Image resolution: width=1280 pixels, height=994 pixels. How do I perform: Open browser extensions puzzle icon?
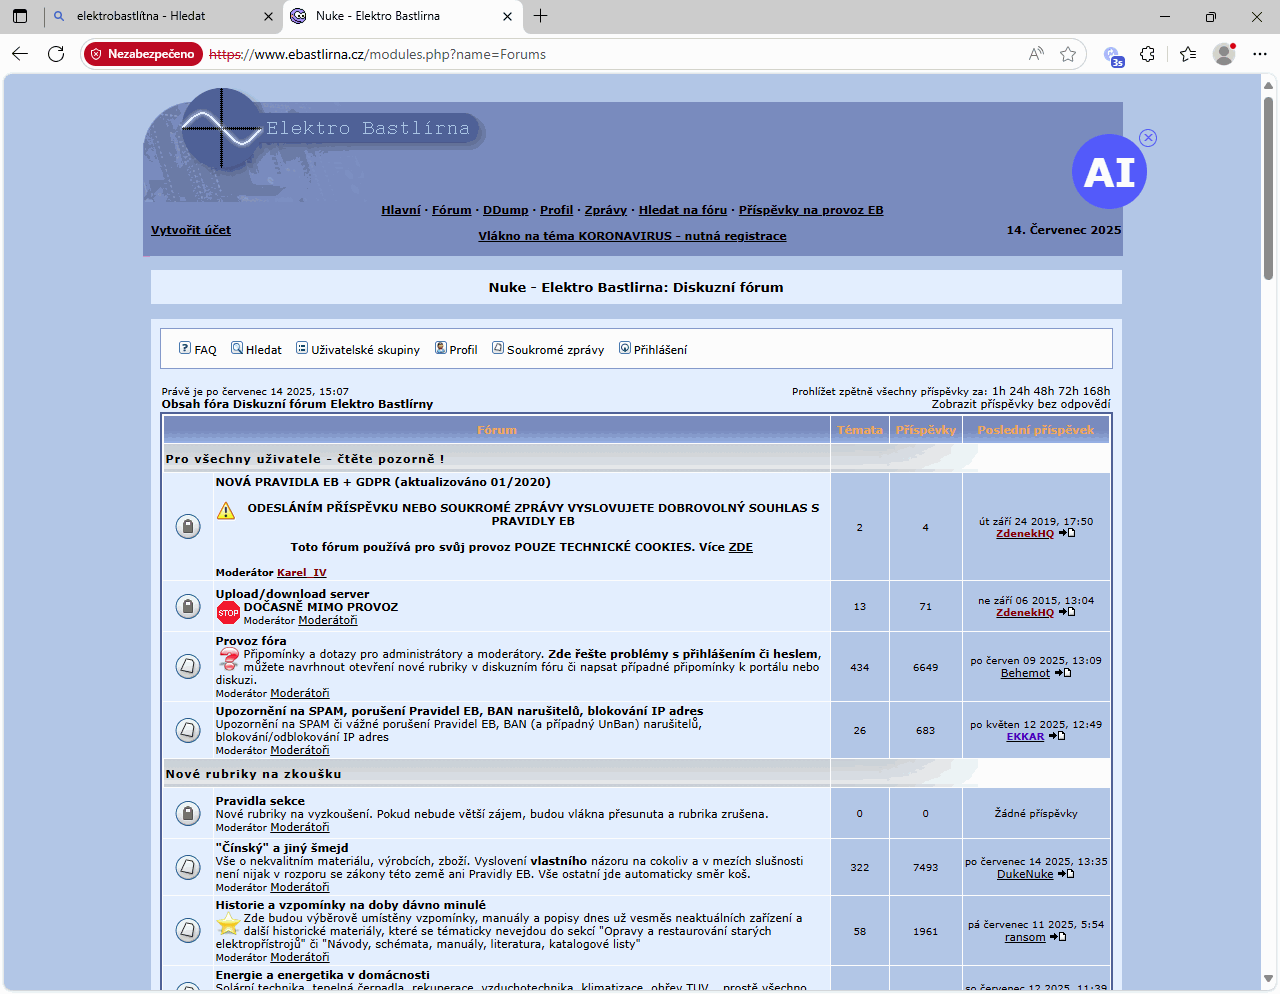point(1147,54)
